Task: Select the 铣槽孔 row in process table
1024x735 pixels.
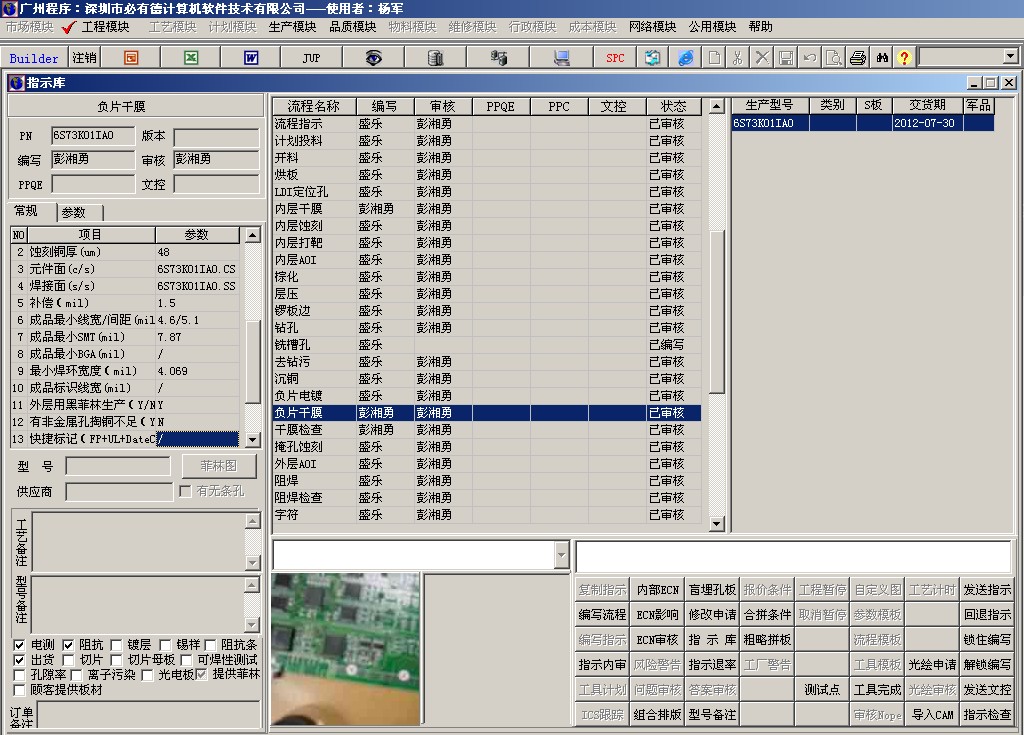Action: [x=487, y=344]
